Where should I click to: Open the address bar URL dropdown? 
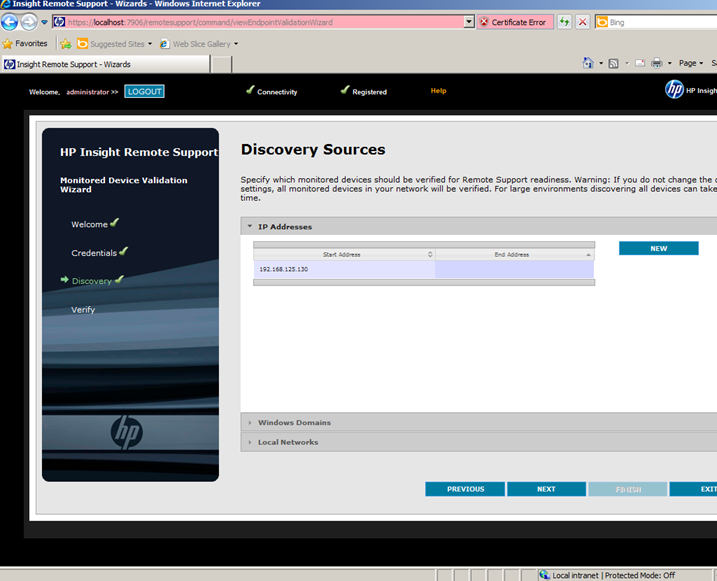469,22
